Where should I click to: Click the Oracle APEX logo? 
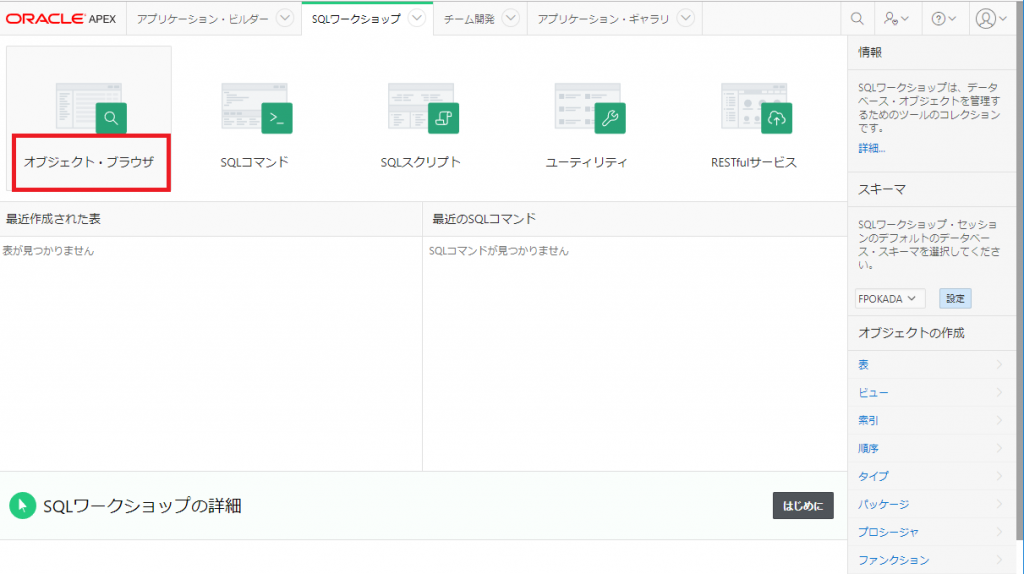pyautogui.click(x=61, y=19)
